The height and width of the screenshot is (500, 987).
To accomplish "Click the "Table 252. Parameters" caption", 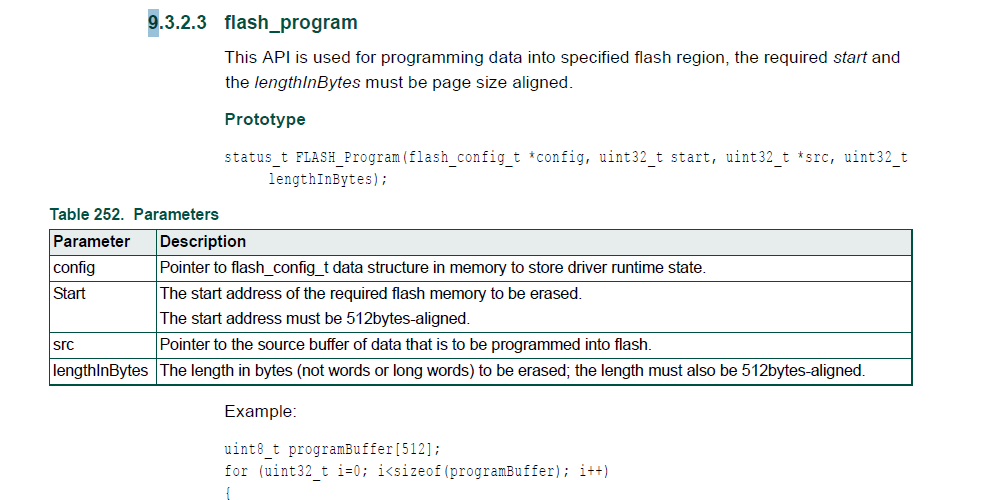I will pyautogui.click(x=134, y=214).
